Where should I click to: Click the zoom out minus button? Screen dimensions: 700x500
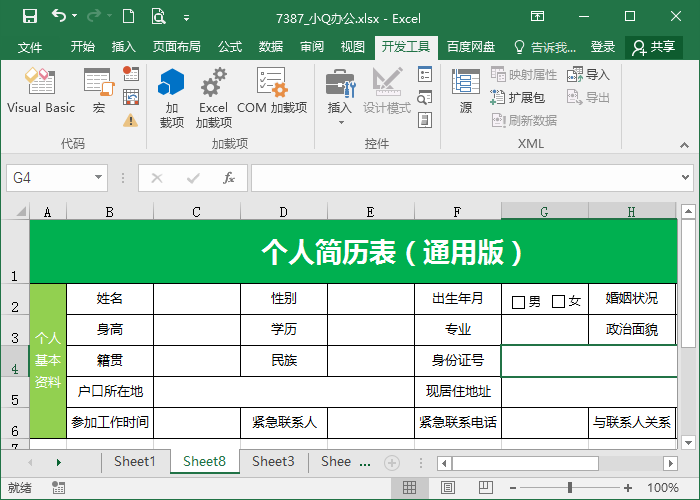[513, 488]
